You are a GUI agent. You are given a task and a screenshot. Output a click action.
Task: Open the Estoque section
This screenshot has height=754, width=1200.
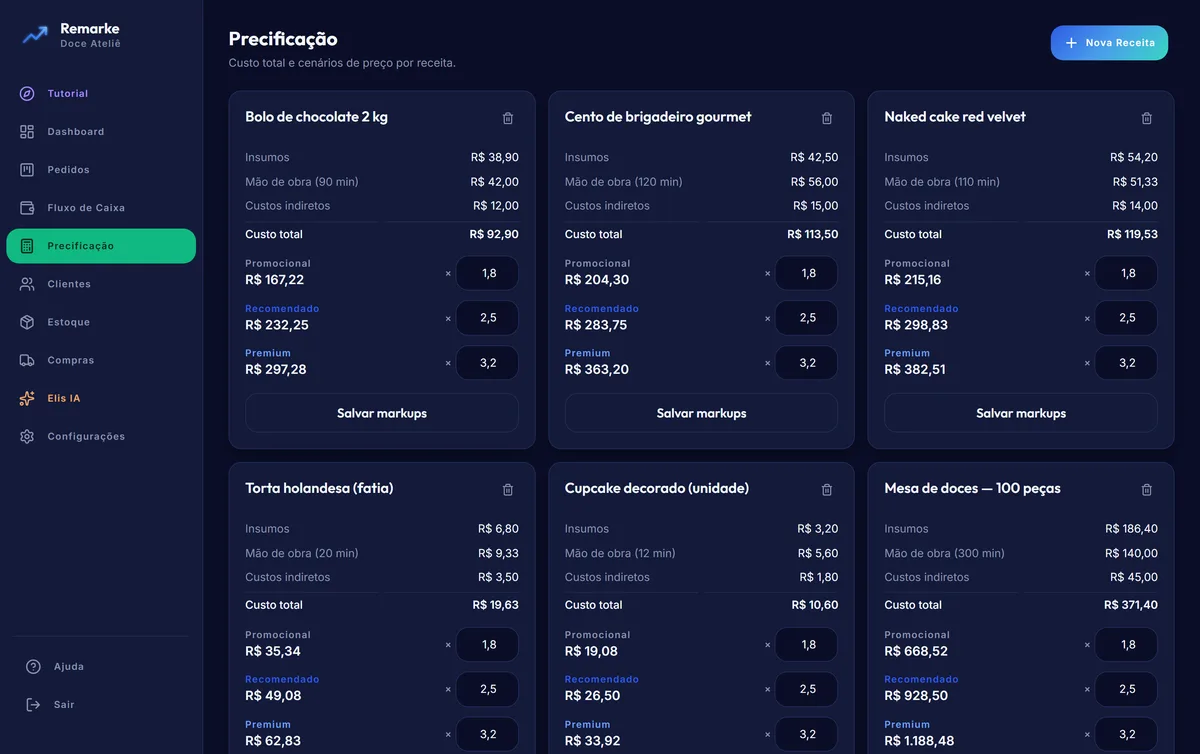[101, 322]
